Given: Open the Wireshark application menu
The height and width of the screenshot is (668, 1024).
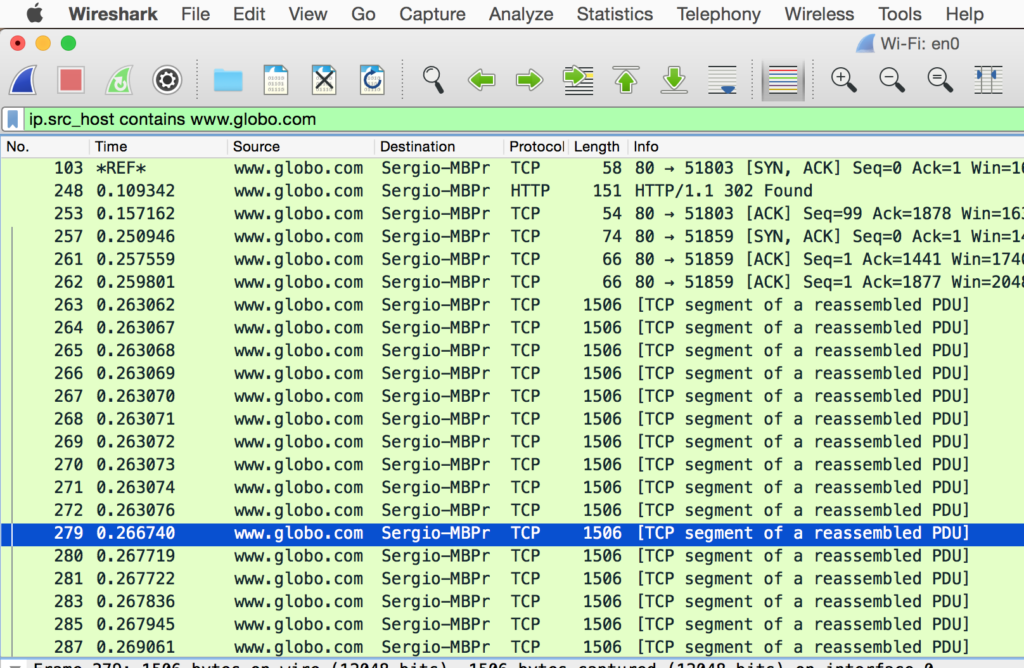Looking at the screenshot, I should click(112, 14).
